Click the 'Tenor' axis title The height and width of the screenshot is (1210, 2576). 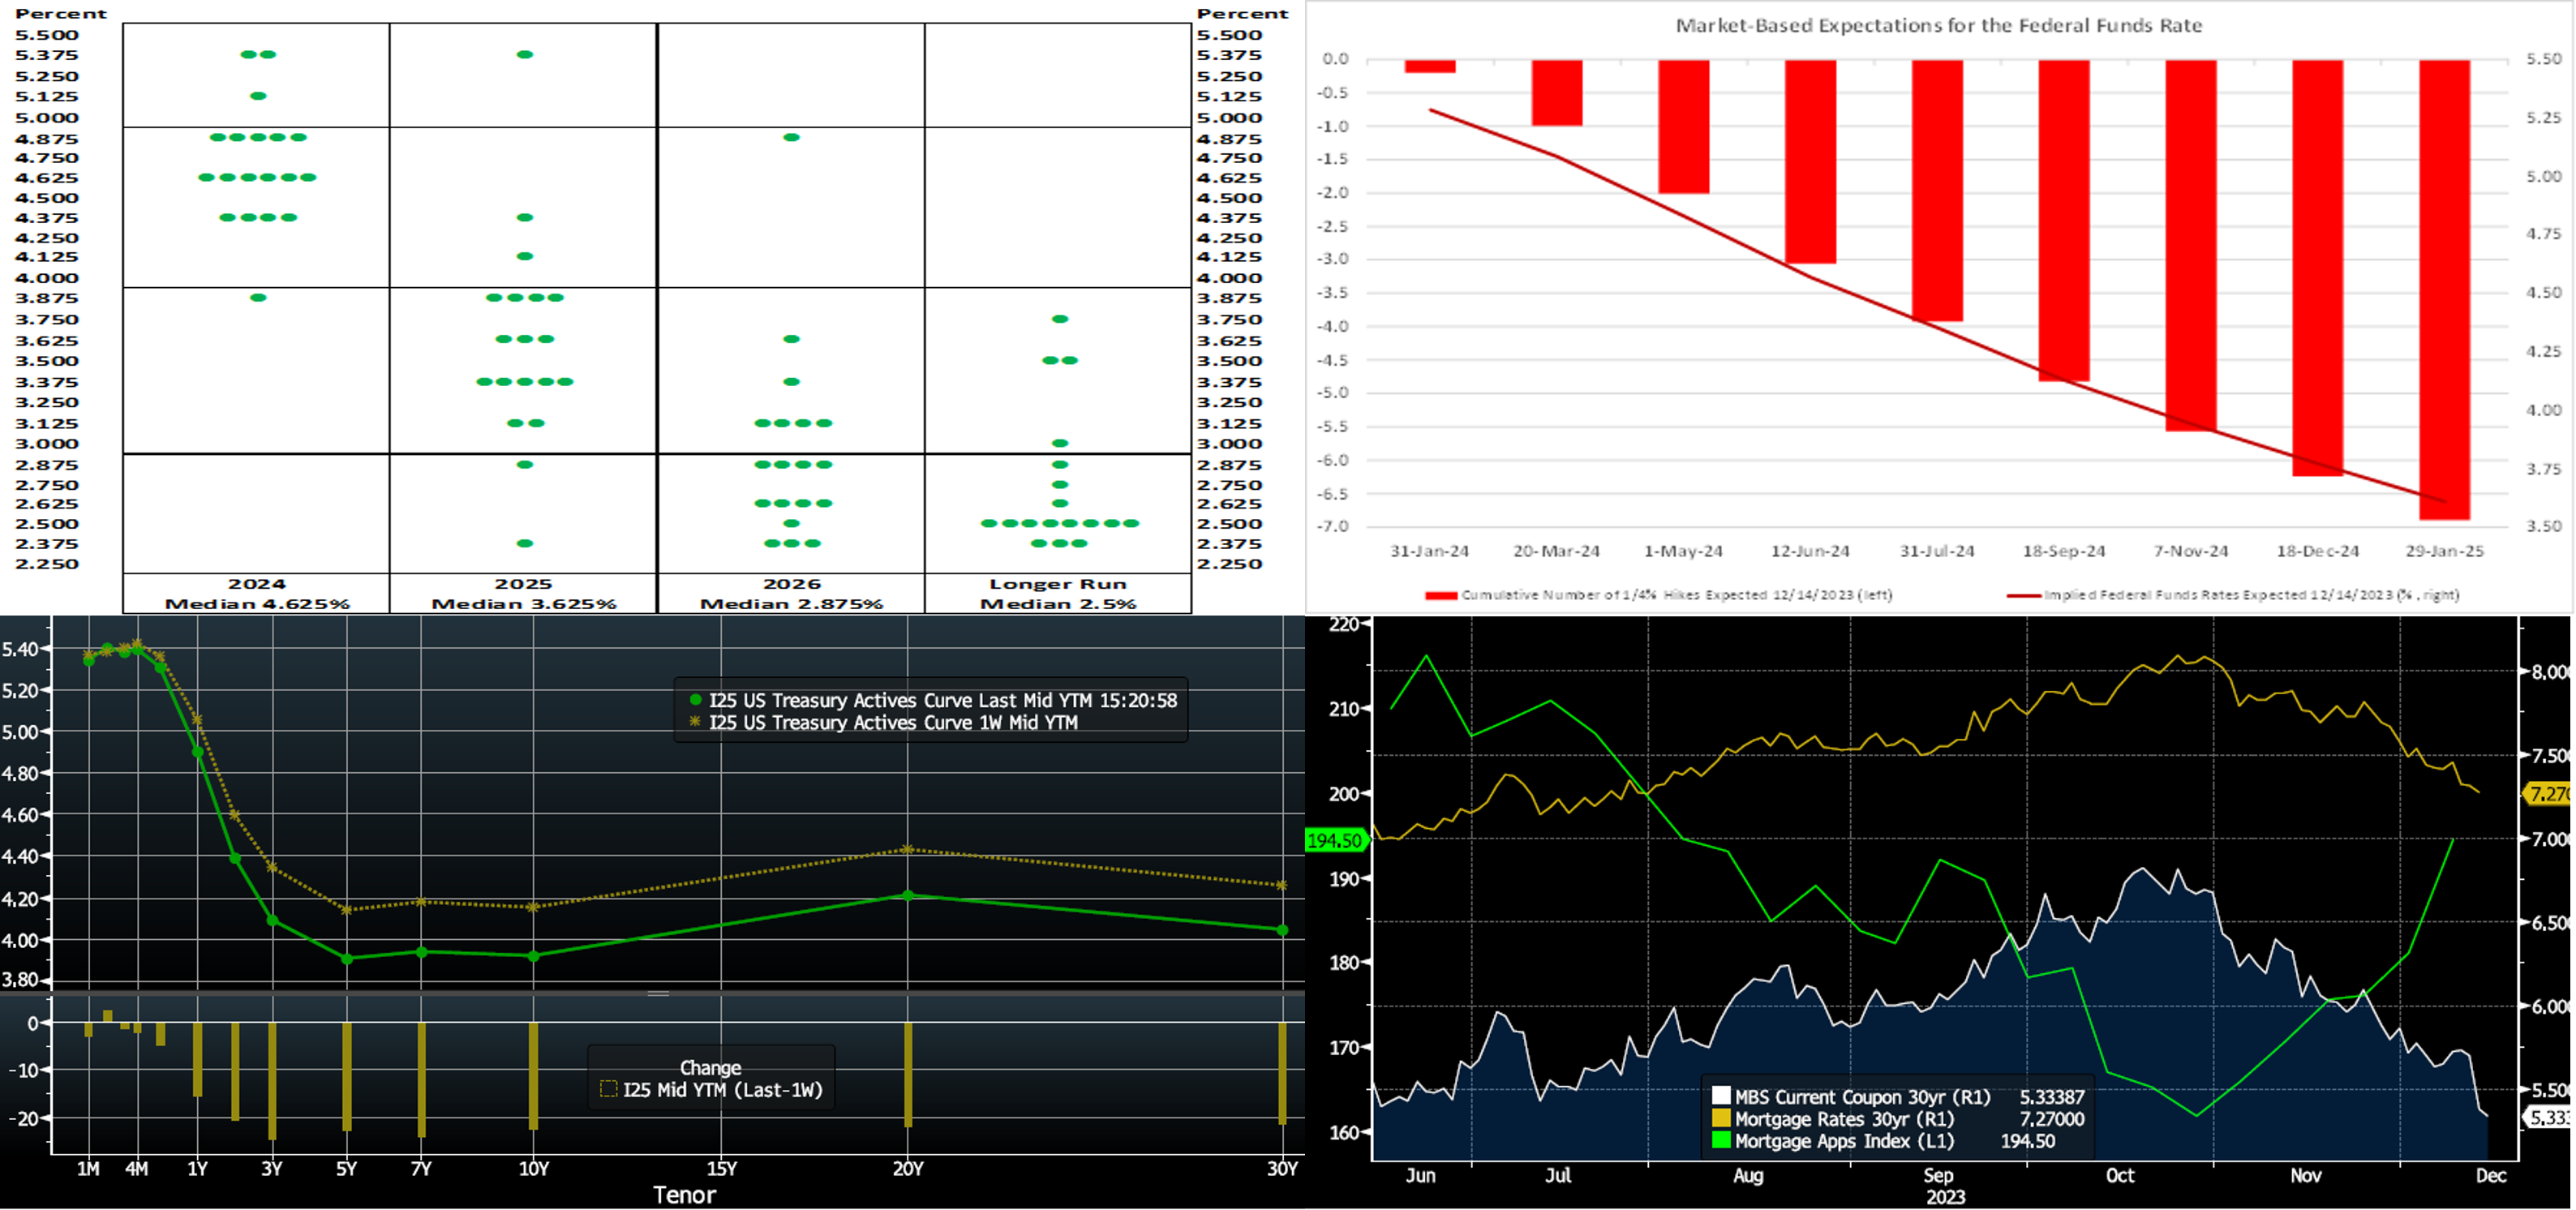684,1194
